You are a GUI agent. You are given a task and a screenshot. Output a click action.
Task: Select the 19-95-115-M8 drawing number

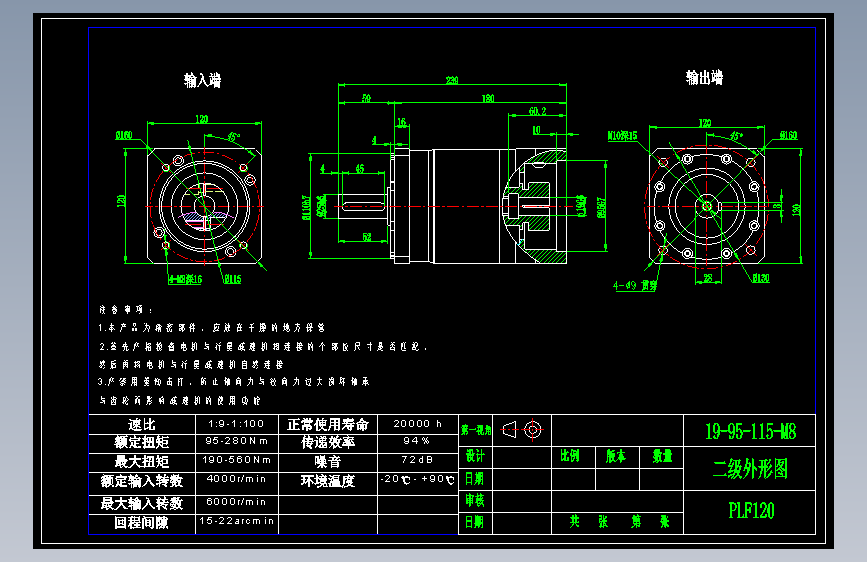pos(750,431)
